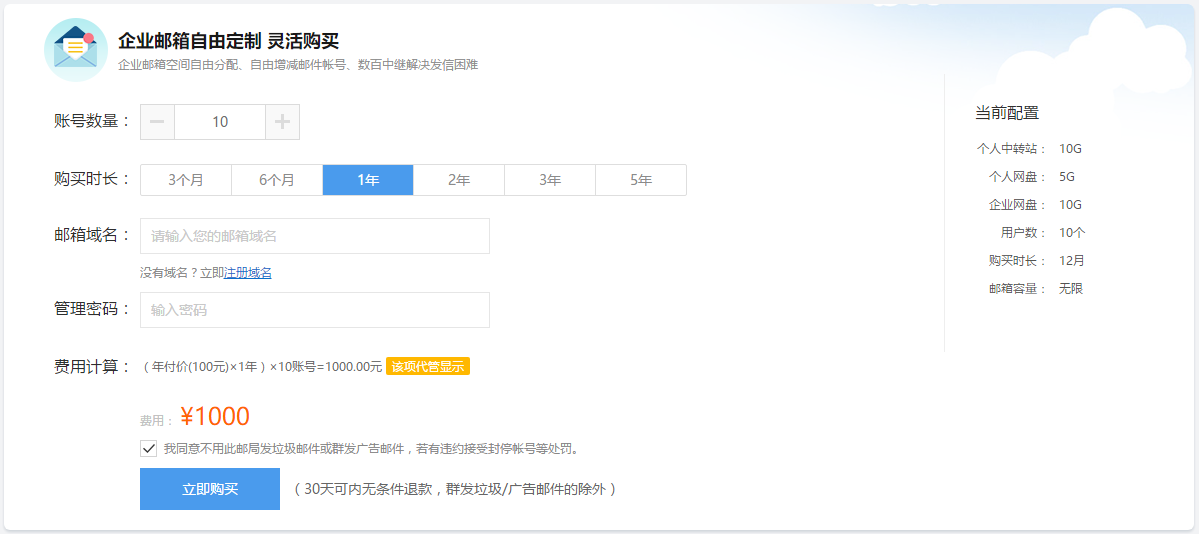Open the 注册域名 link
This screenshot has height=534, width=1199.
click(248, 272)
